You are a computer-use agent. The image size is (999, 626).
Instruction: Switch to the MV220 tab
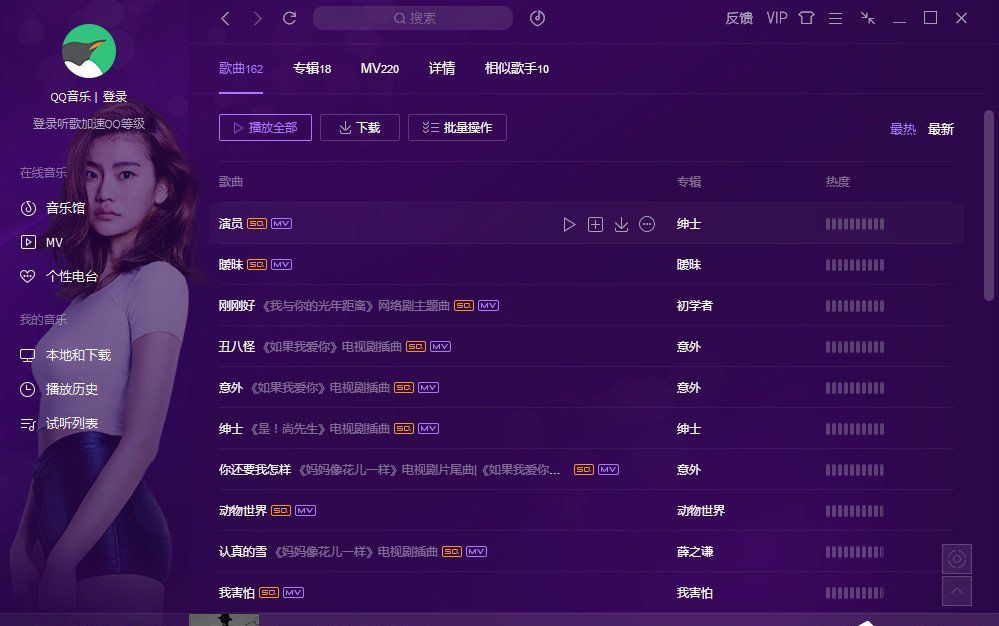(x=379, y=68)
